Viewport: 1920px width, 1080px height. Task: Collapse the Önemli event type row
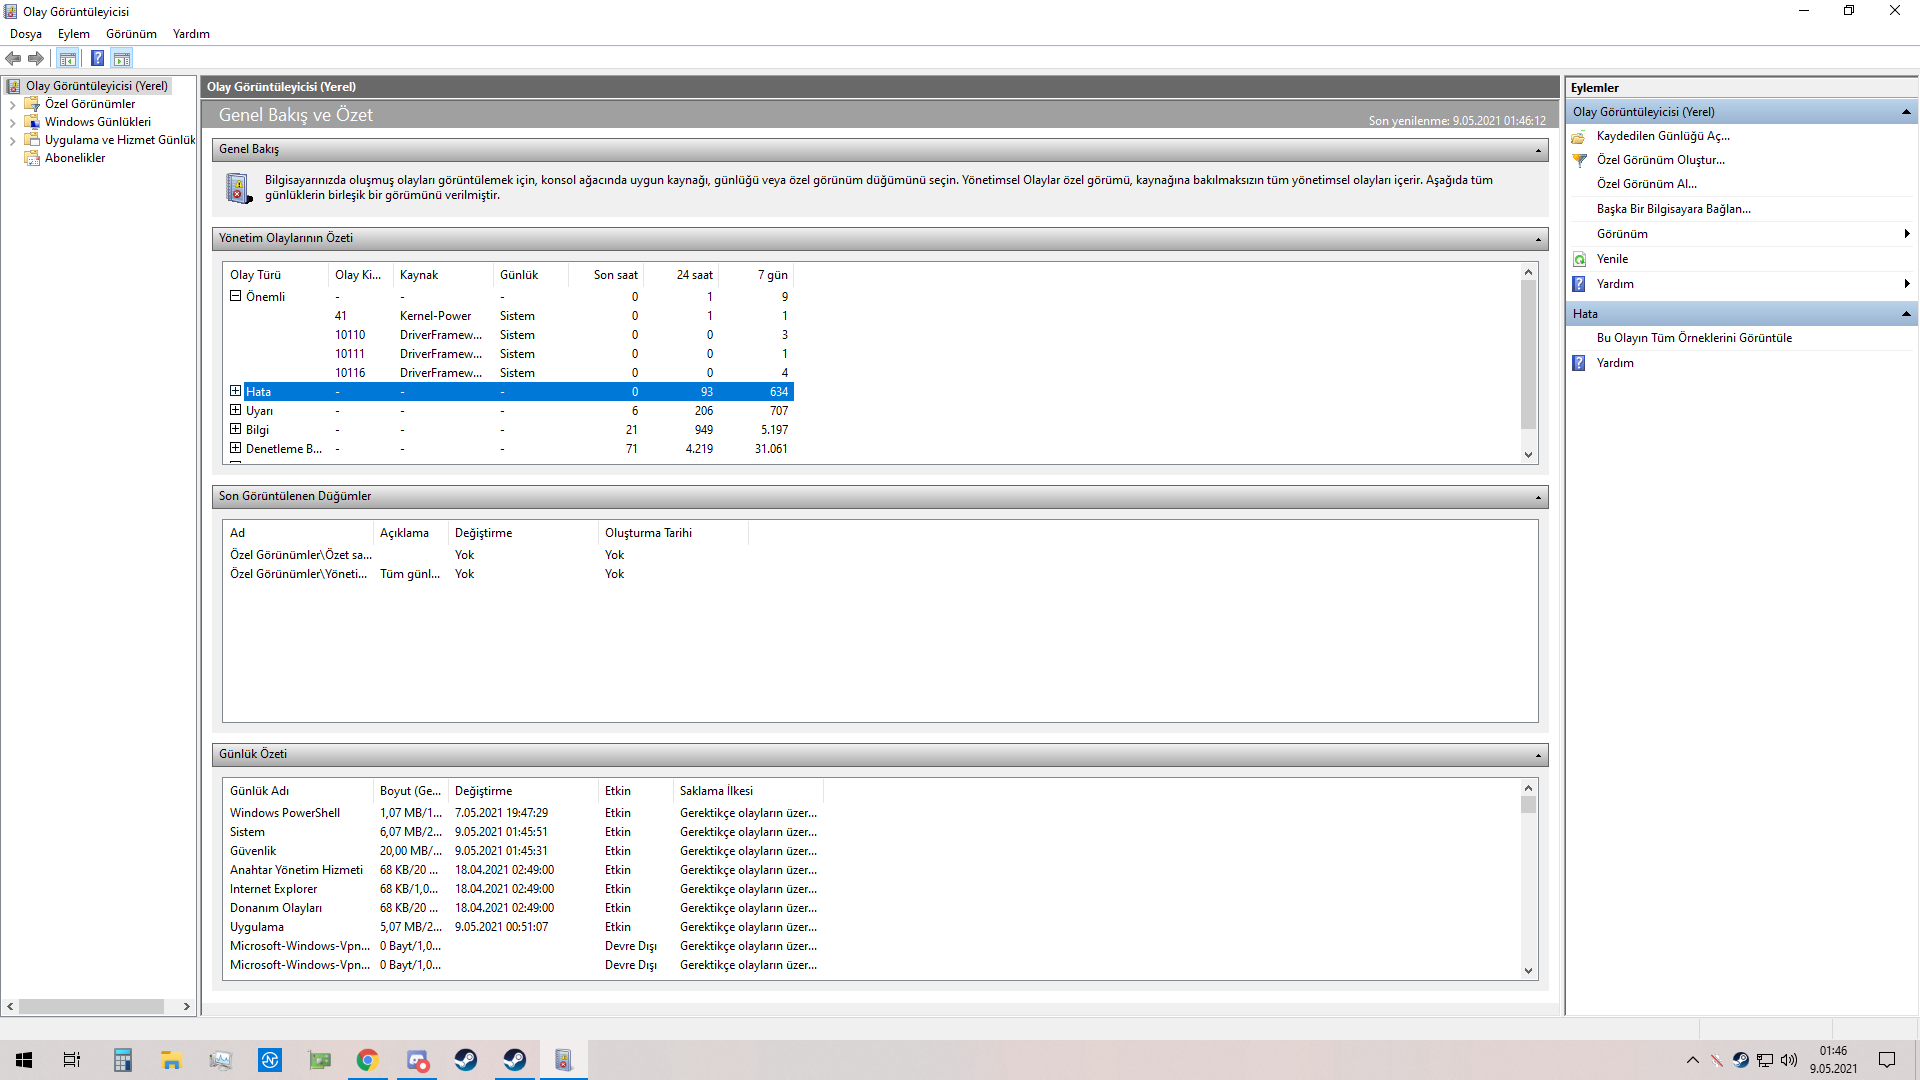pyautogui.click(x=236, y=296)
